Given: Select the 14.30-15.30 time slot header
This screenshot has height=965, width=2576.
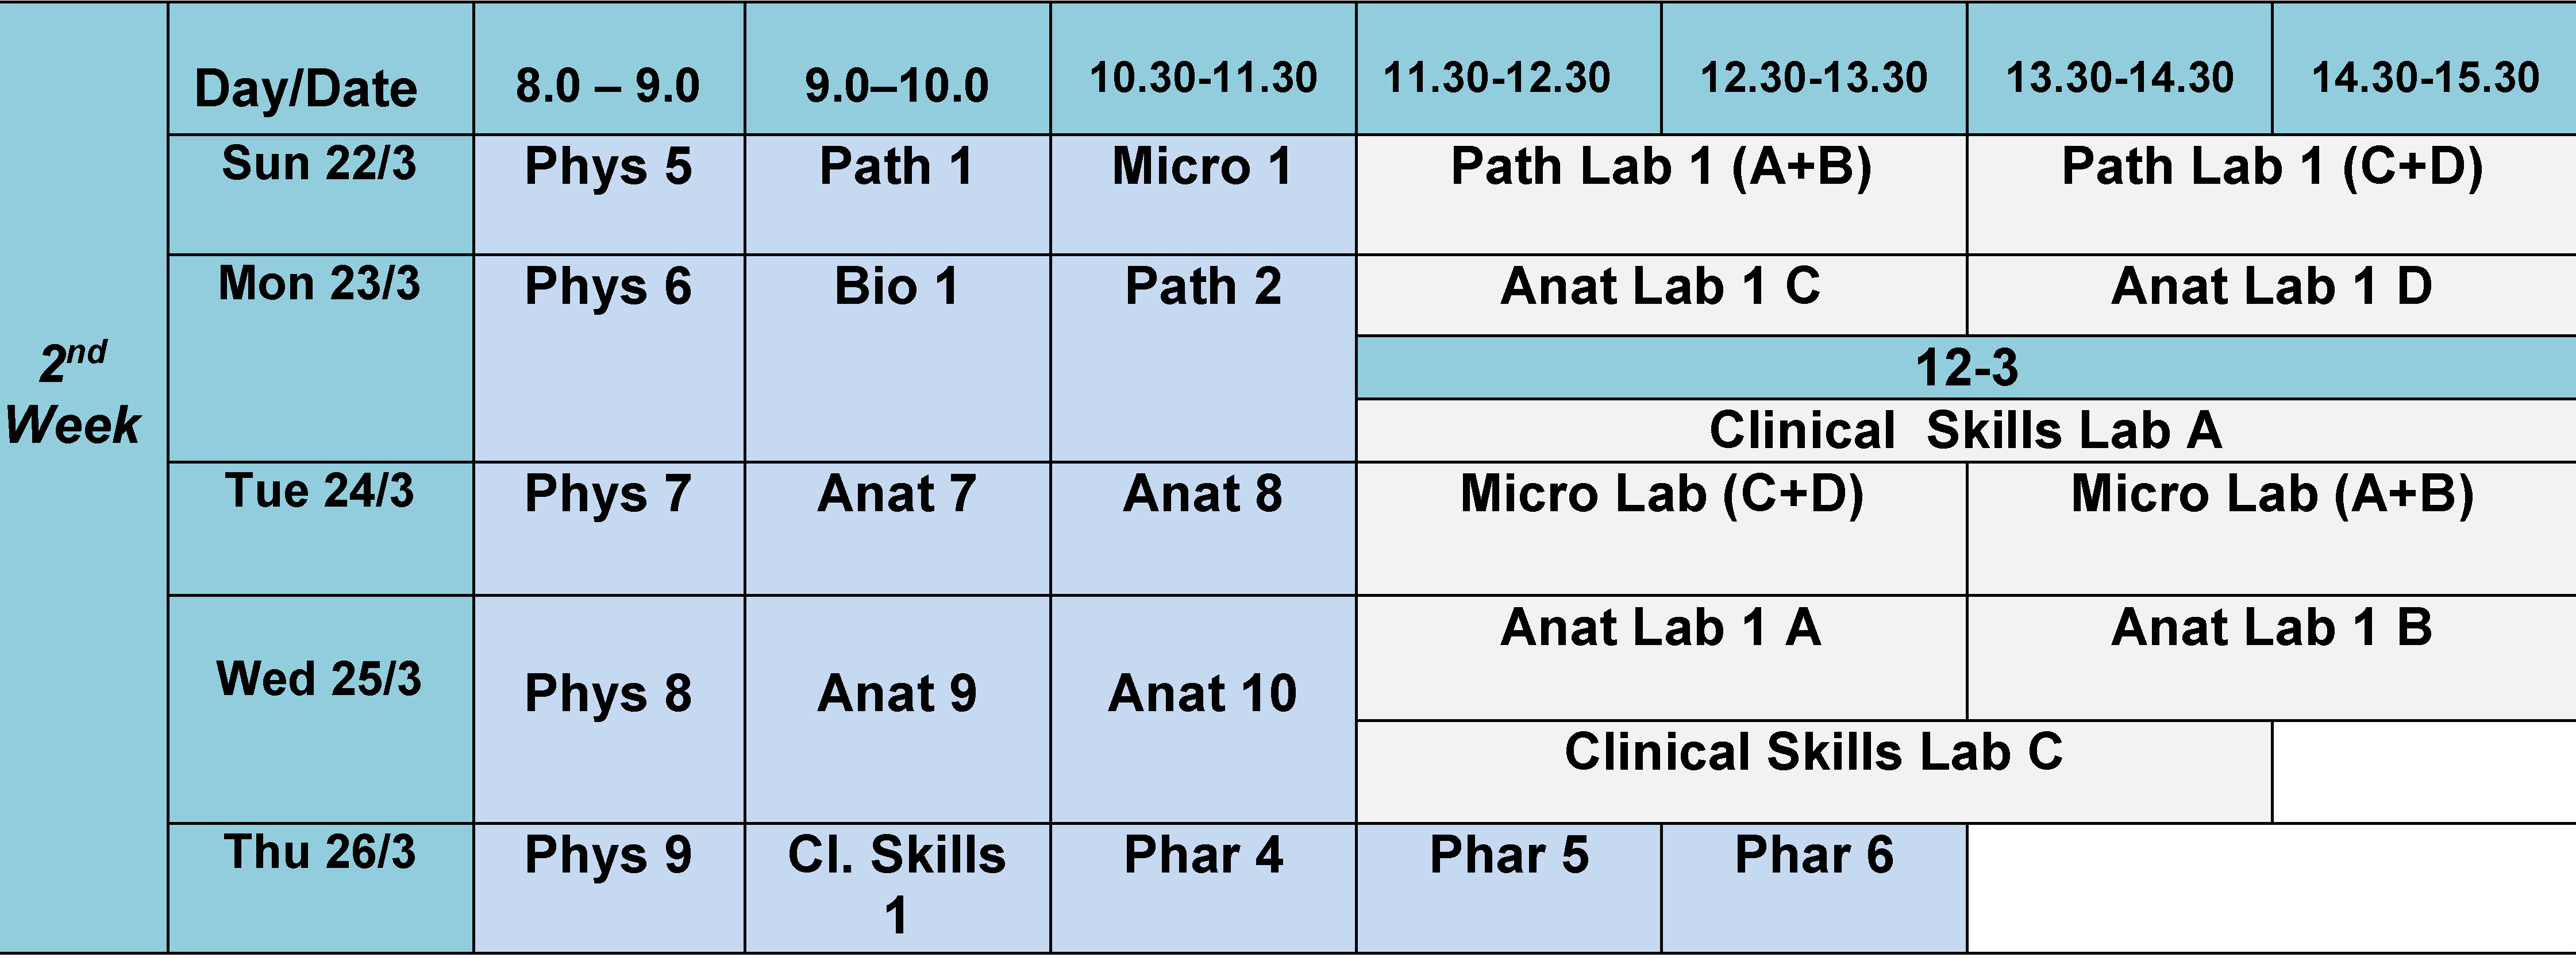Looking at the screenshot, I should (x=2424, y=77).
